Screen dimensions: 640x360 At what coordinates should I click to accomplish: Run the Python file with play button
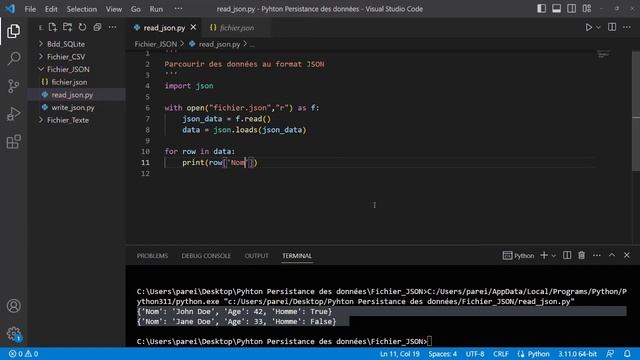click(589, 27)
